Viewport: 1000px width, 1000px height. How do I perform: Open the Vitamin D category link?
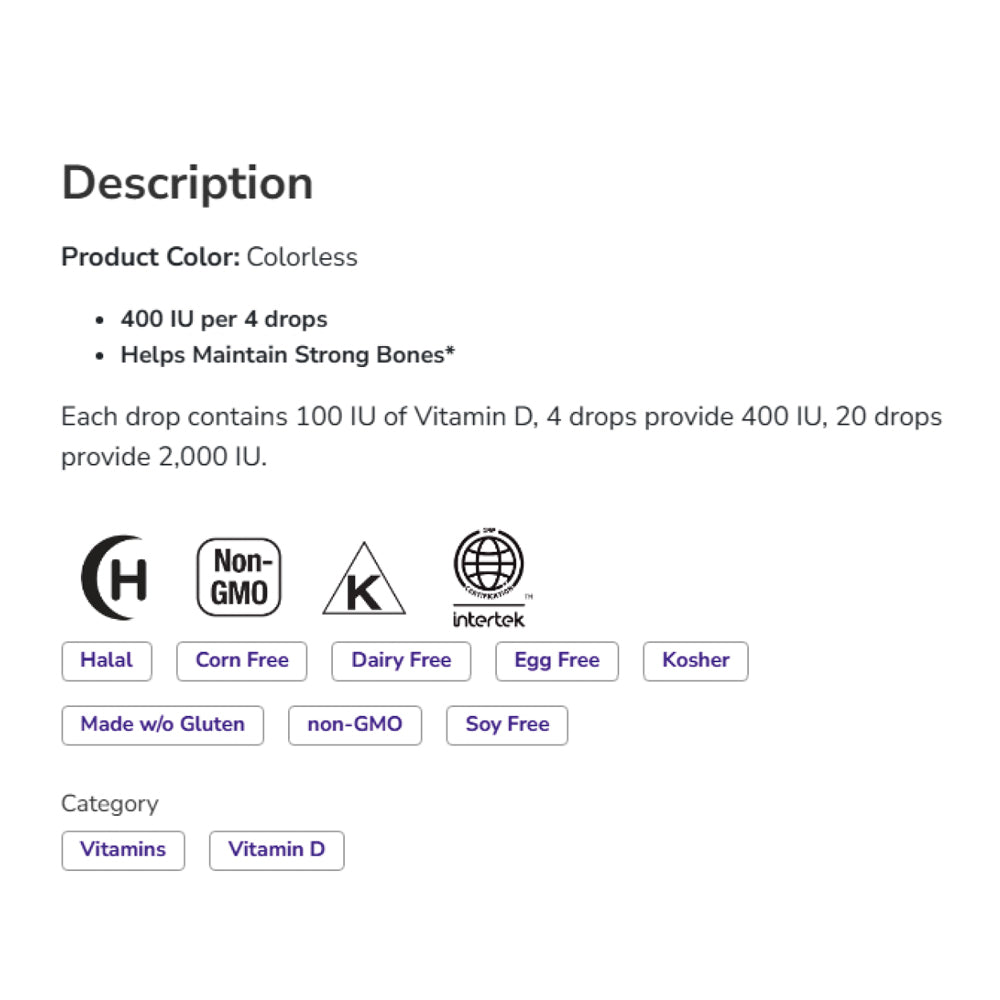click(276, 850)
